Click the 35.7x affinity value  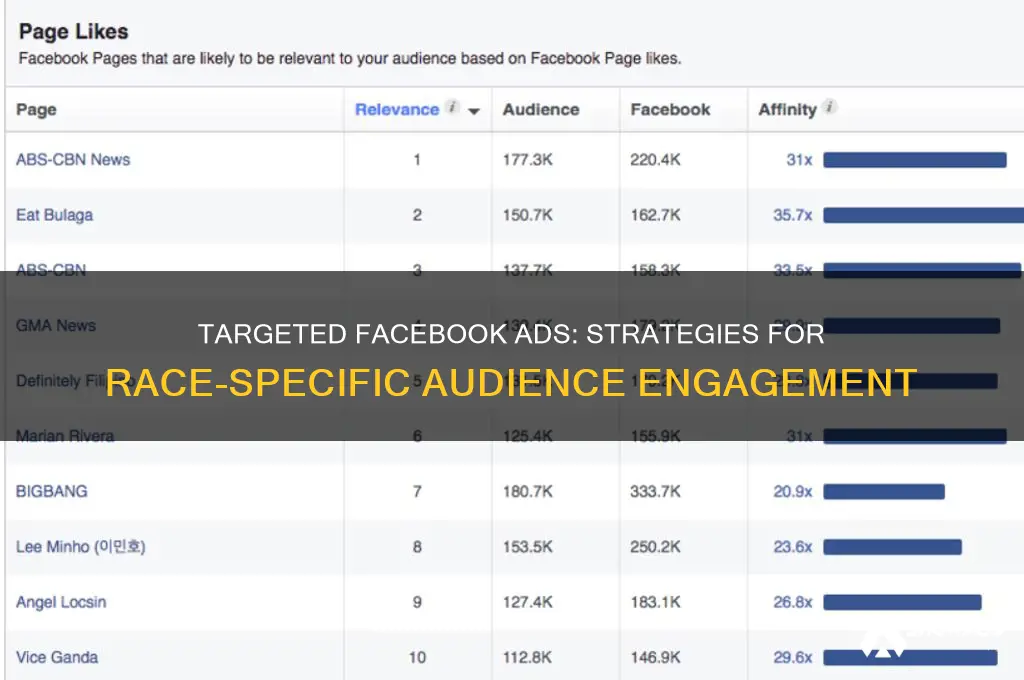pos(793,215)
